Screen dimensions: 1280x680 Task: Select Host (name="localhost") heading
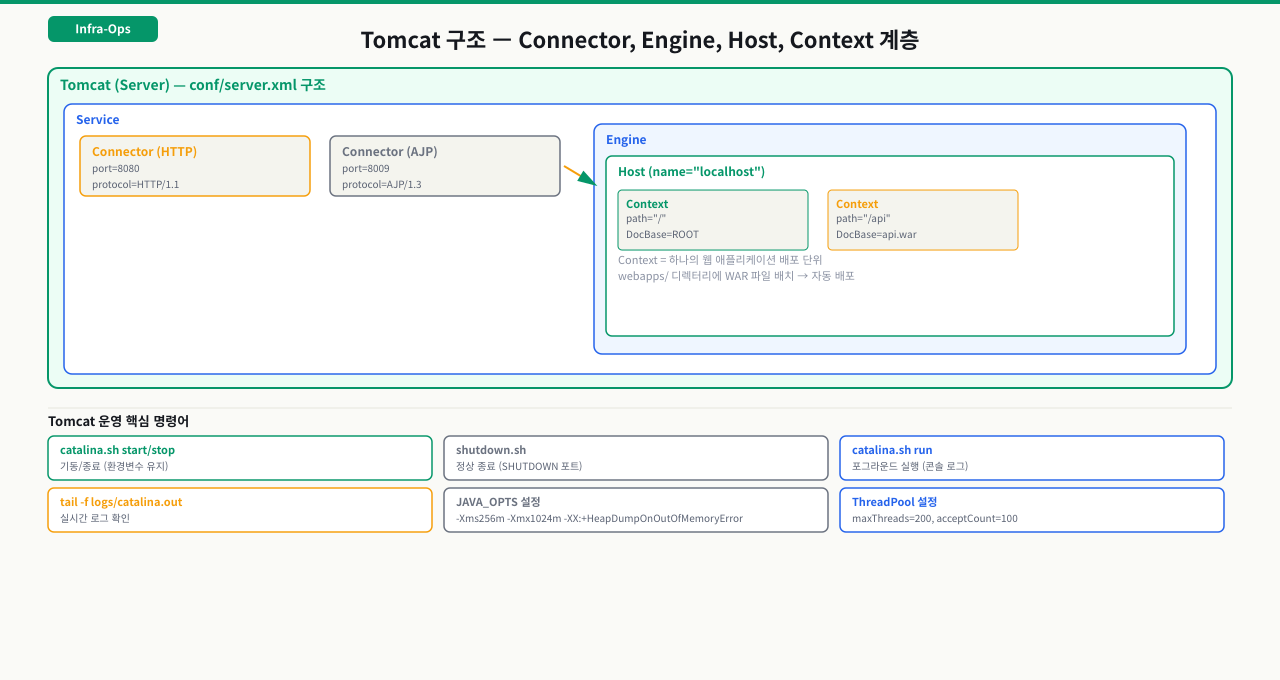691,172
